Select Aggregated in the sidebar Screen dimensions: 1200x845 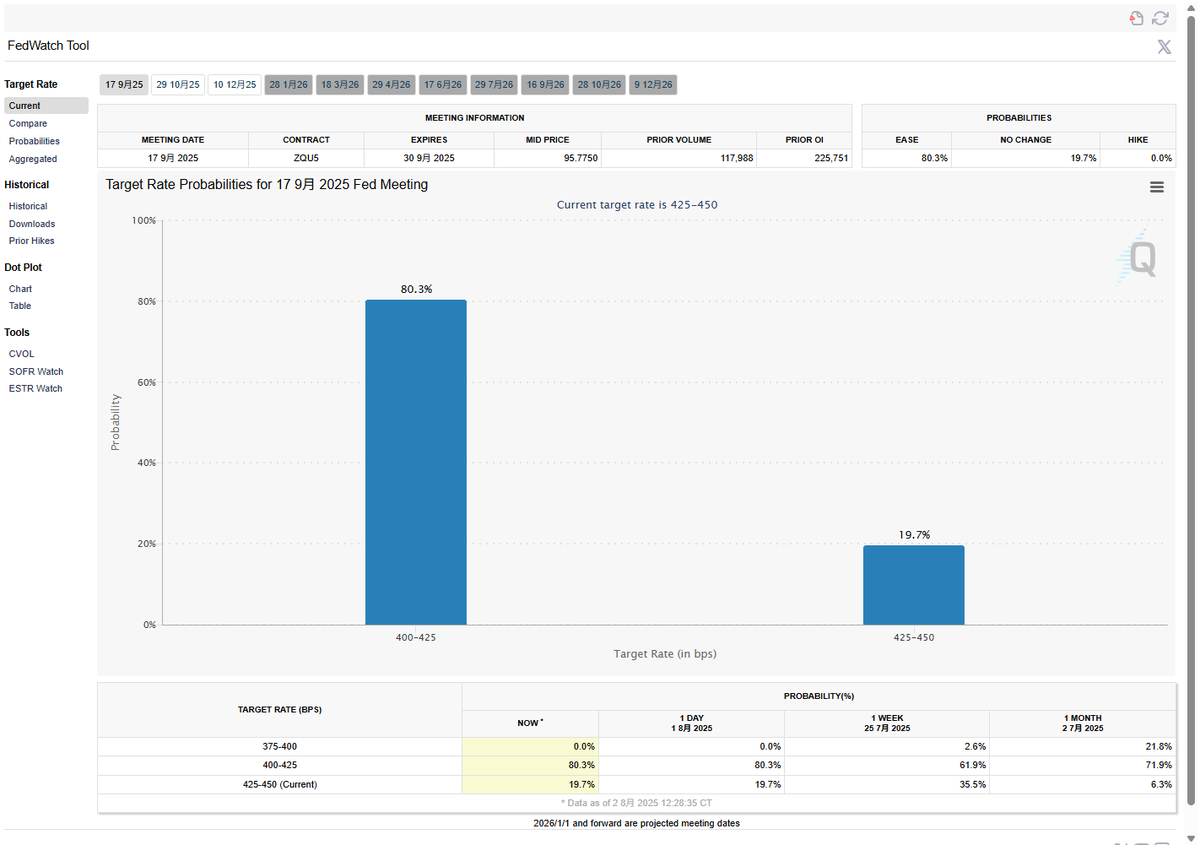33,159
